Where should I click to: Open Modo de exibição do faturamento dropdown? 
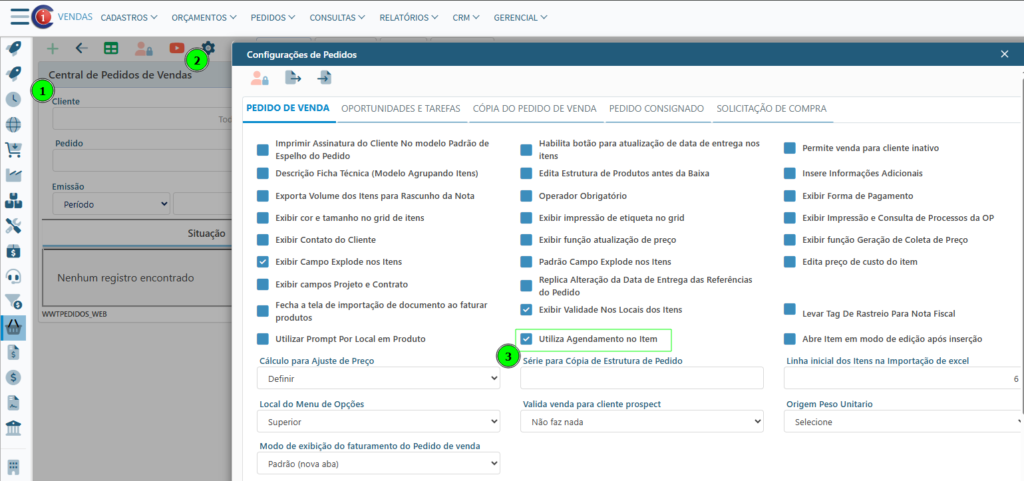coord(379,464)
